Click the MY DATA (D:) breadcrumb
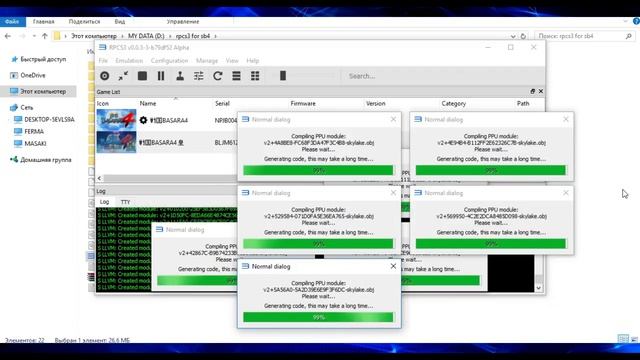The image size is (640, 360). click(146, 36)
